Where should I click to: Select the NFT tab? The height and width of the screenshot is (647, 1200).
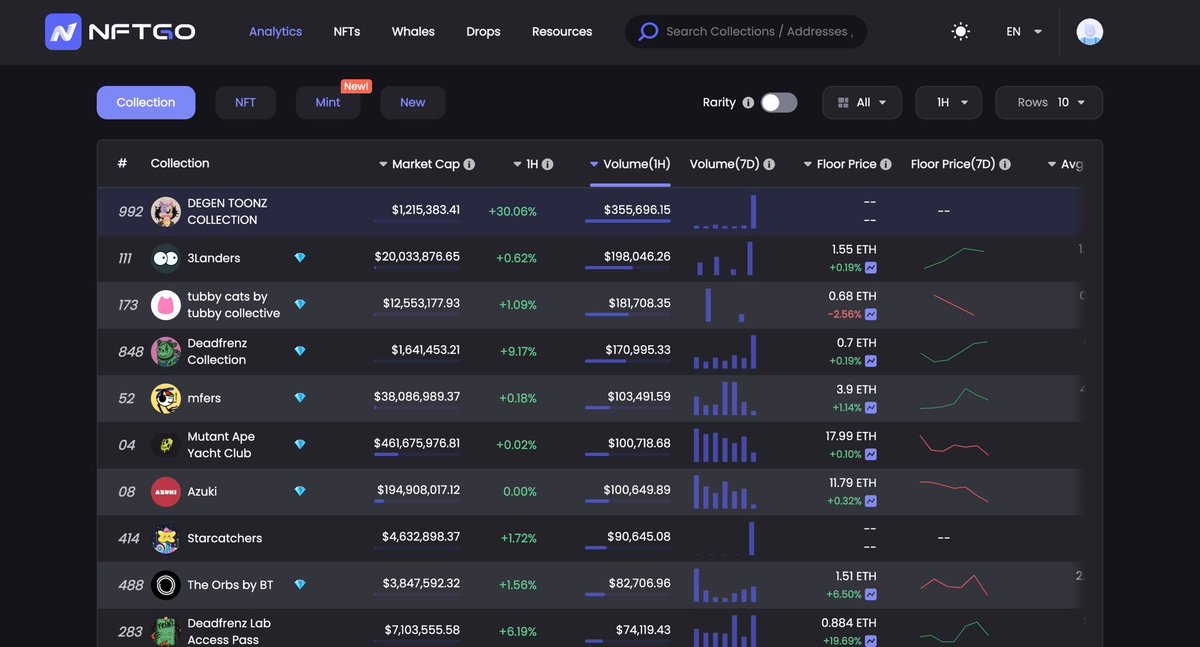[245, 103]
